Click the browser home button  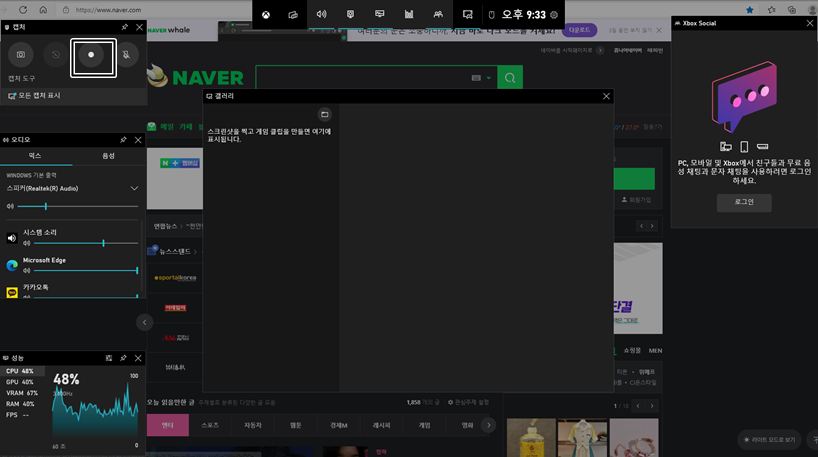pyautogui.click(x=43, y=9)
